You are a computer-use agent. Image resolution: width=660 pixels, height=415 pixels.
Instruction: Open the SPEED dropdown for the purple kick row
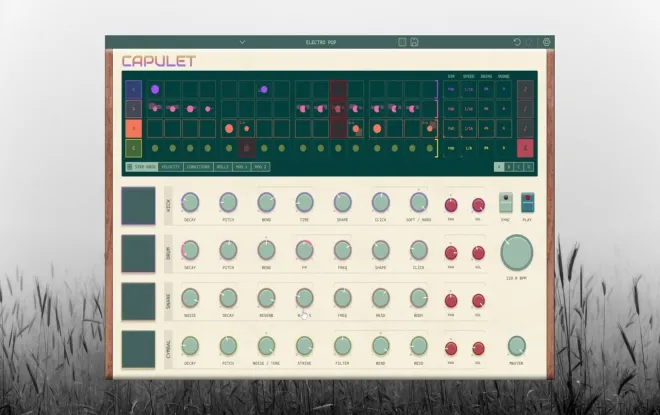(x=468, y=89)
